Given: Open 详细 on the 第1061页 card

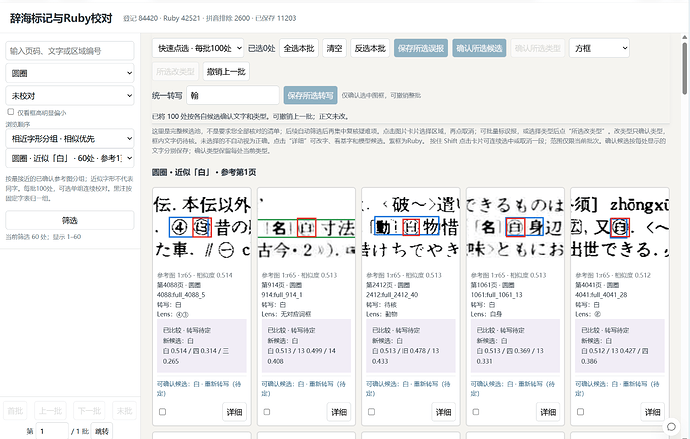Looking at the screenshot, I should (548, 412).
